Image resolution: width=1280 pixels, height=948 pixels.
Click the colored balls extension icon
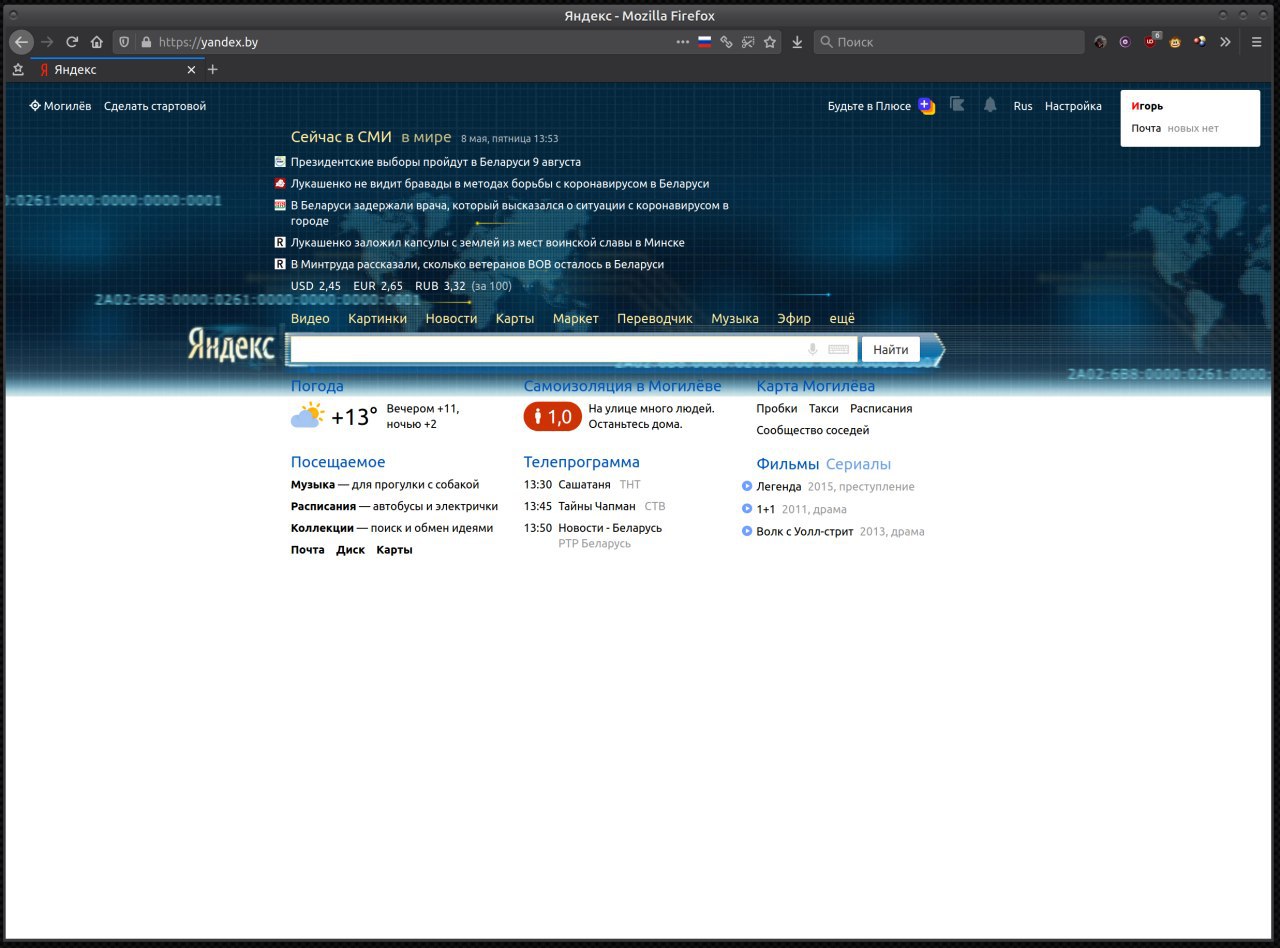[x=1200, y=42]
